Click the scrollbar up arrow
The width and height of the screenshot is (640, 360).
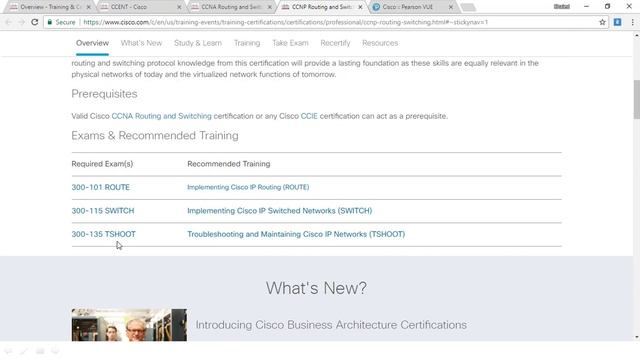636,36
